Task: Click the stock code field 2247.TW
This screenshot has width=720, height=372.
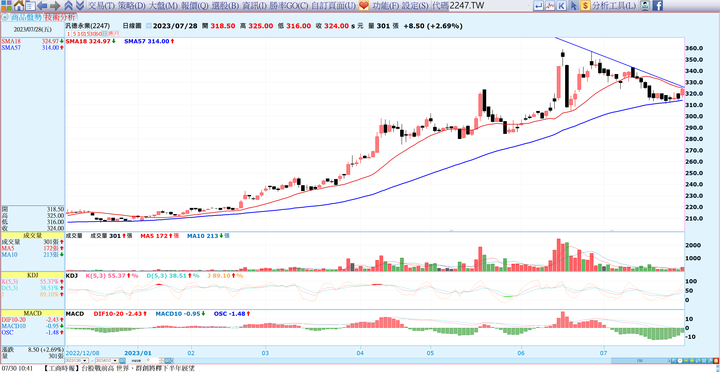Action: coord(490,6)
